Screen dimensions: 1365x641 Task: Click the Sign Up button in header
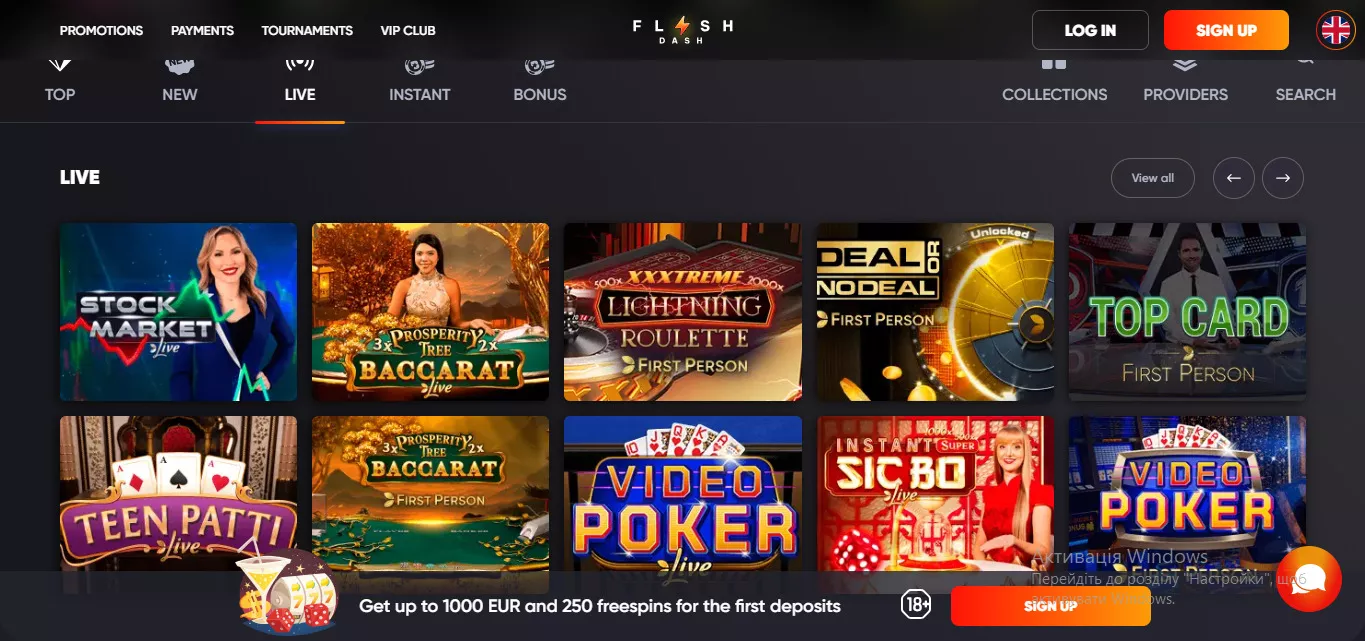1226,30
